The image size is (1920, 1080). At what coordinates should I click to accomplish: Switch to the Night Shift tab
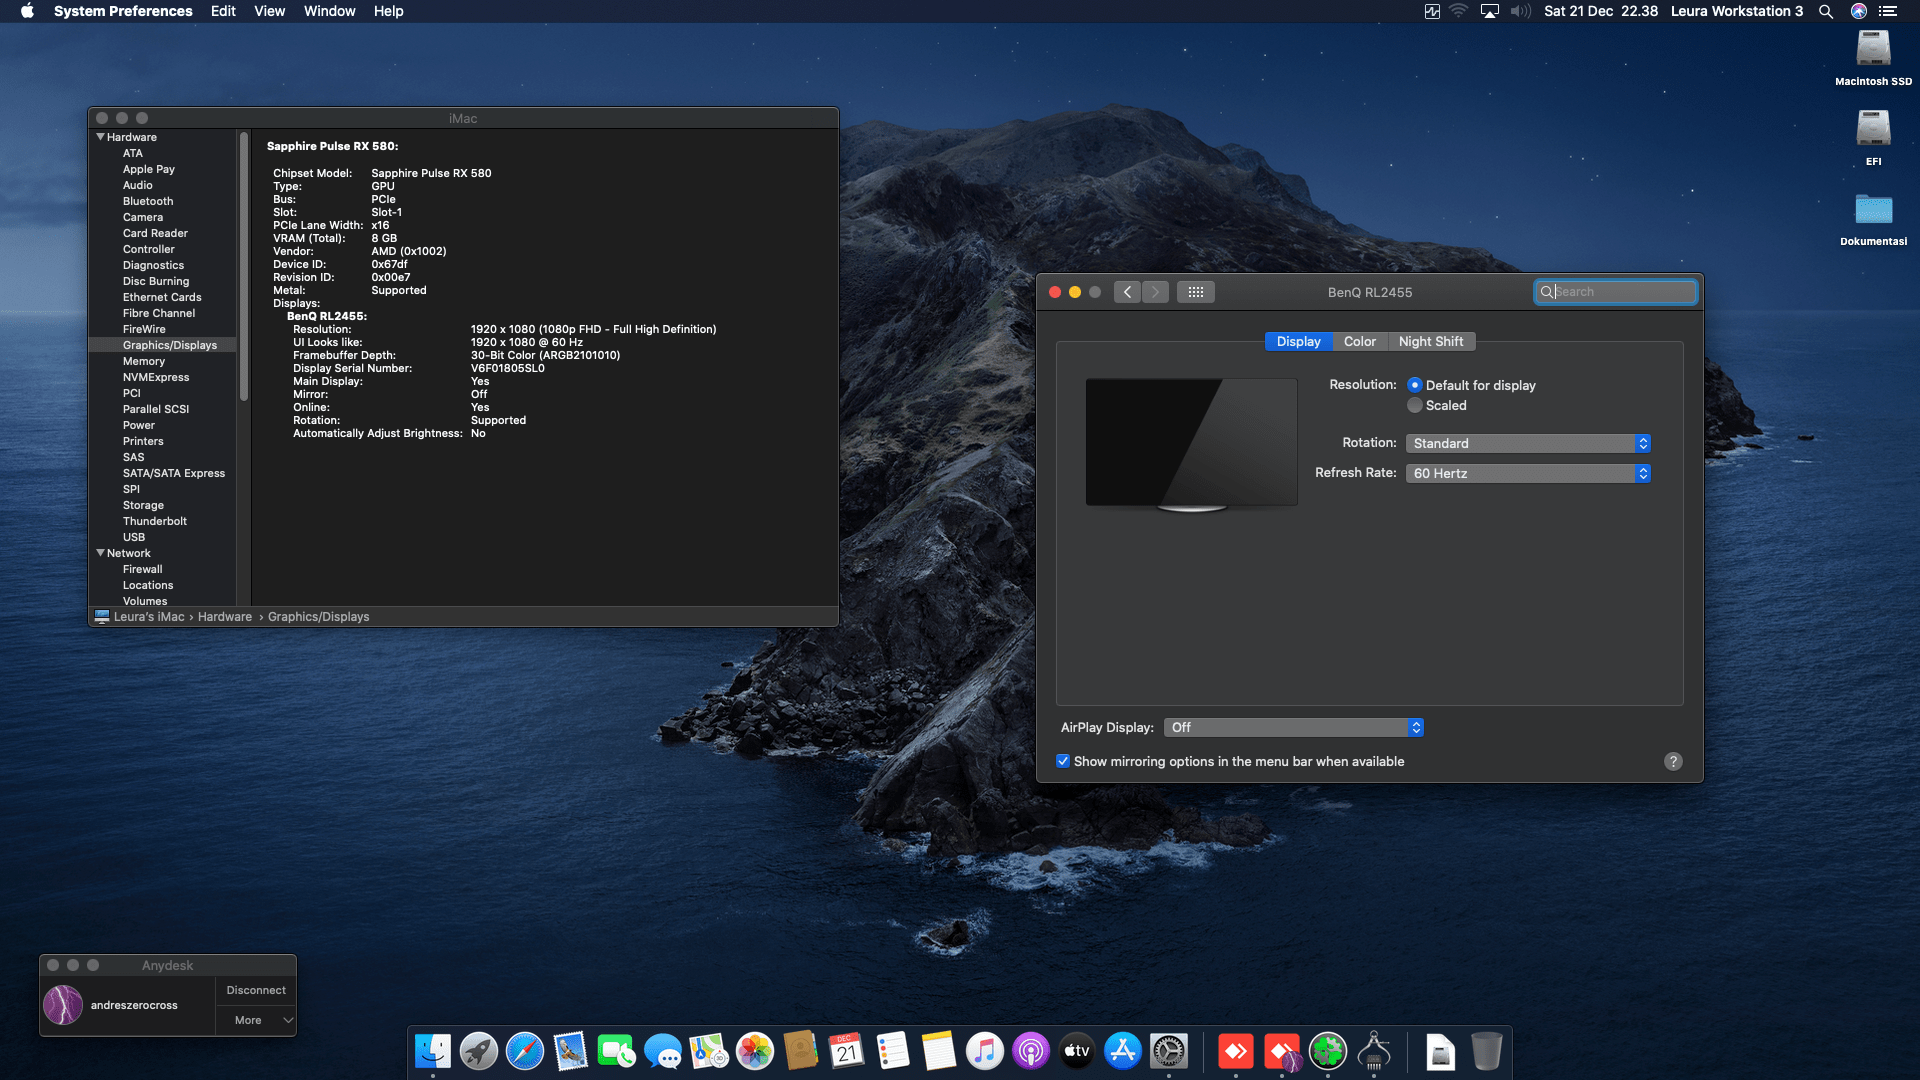(1431, 341)
